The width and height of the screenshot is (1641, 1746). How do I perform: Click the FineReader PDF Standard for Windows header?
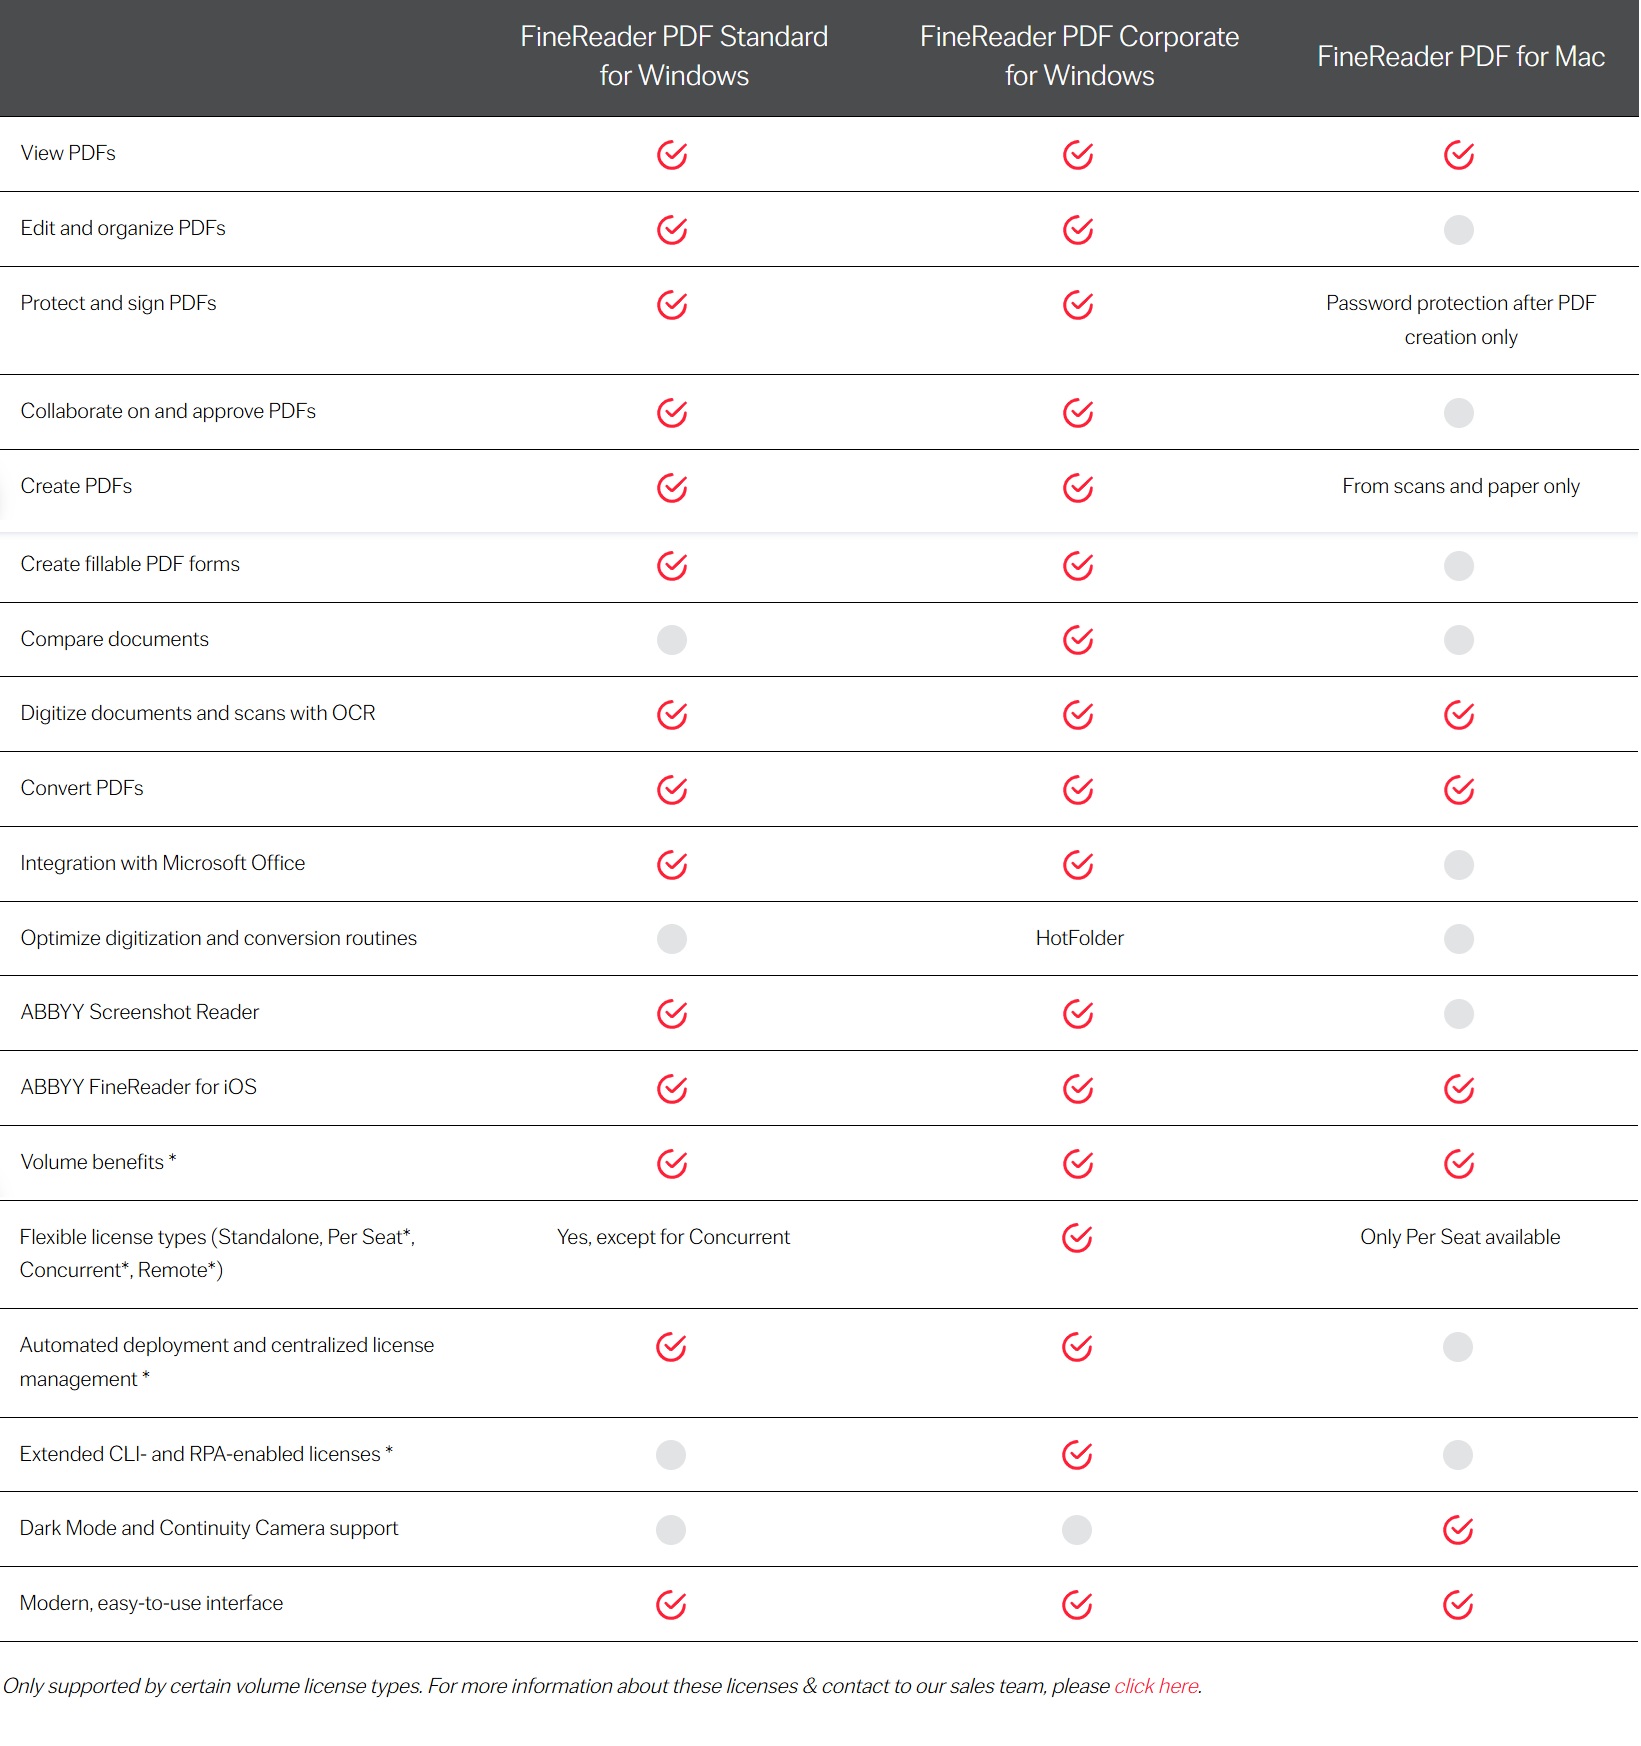tap(674, 56)
